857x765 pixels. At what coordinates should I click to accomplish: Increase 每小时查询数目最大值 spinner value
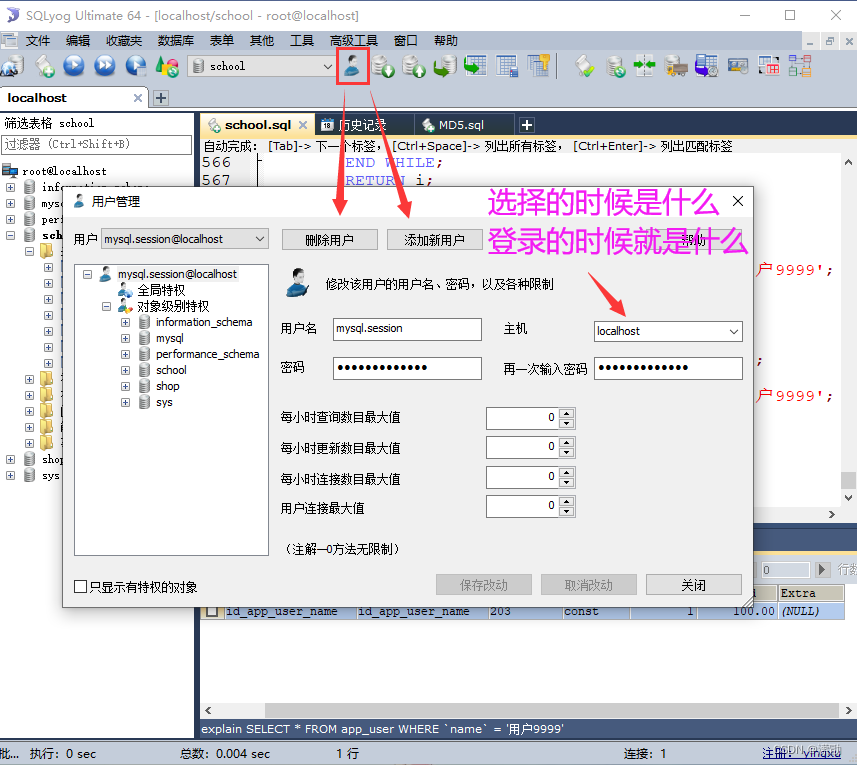tap(567, 413)
